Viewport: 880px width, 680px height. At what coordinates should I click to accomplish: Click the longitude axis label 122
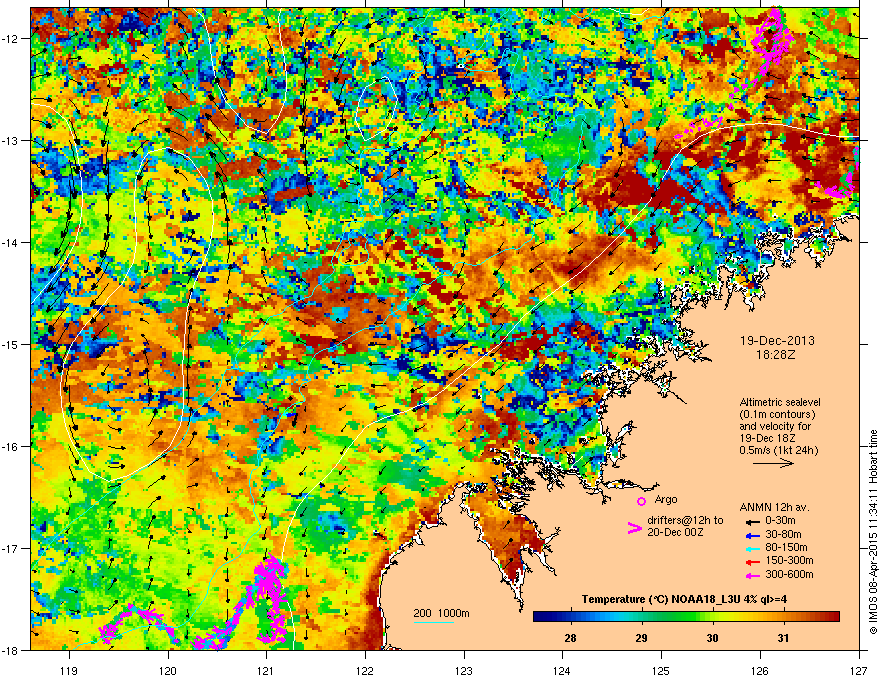[x=365, y=670]
